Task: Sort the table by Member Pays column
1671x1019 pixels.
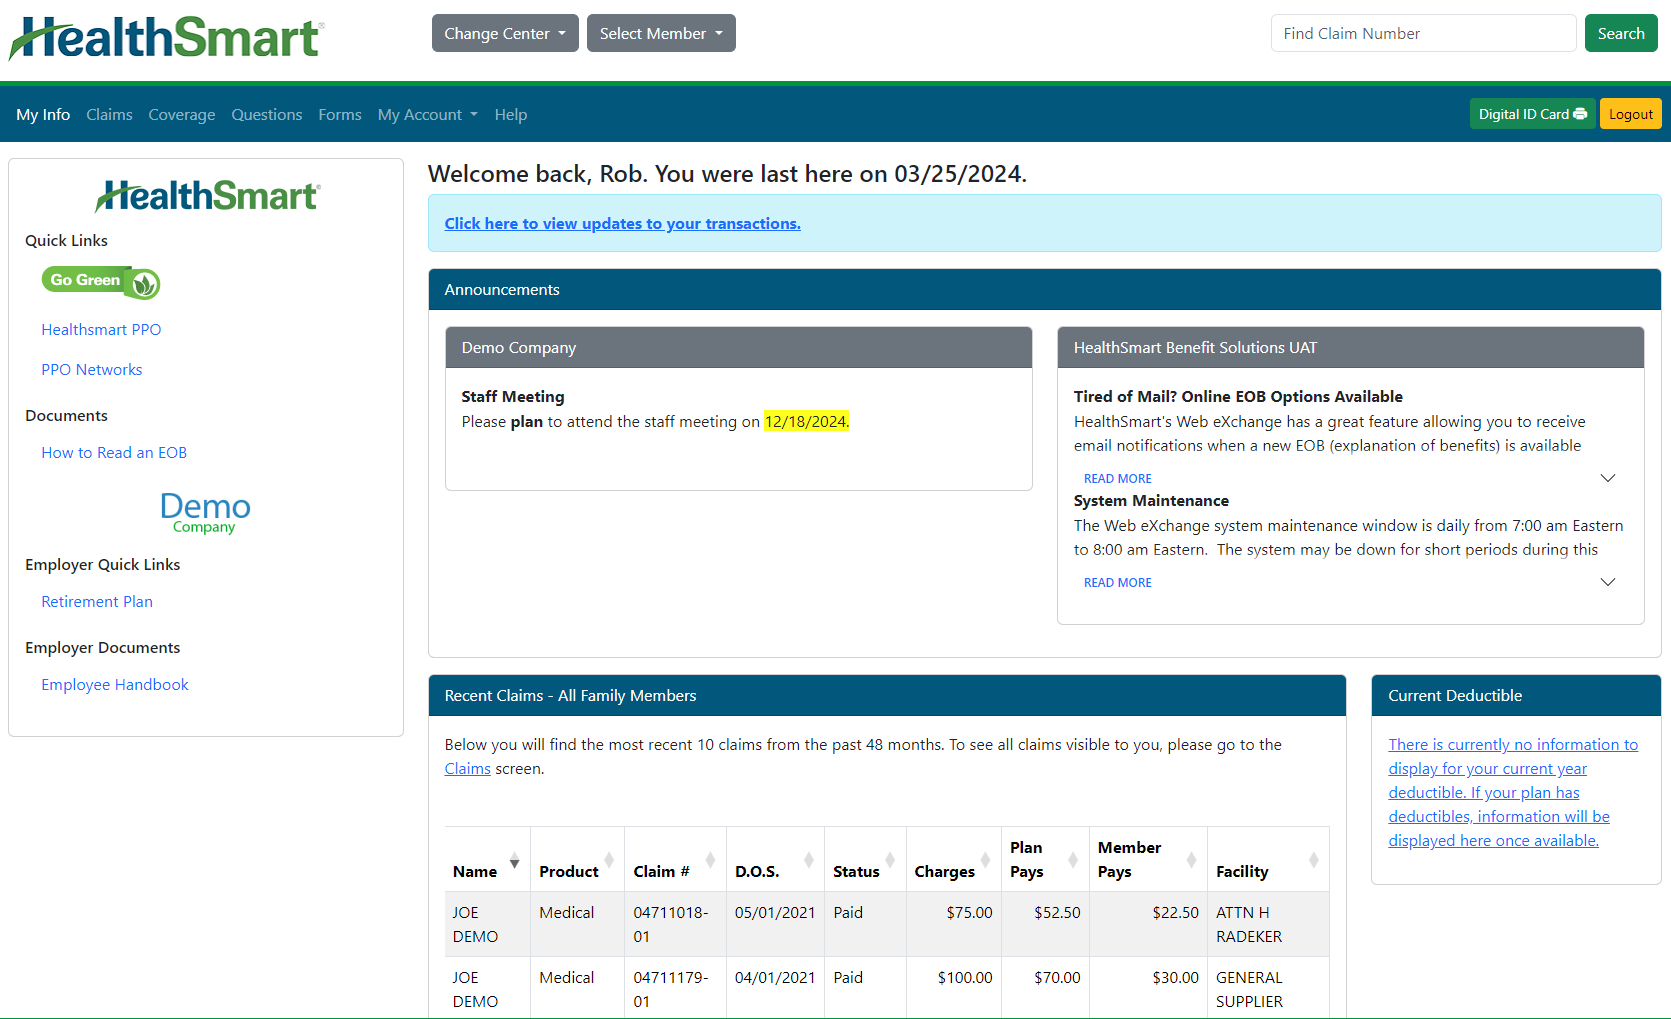Action: [x=1148, y=859]
